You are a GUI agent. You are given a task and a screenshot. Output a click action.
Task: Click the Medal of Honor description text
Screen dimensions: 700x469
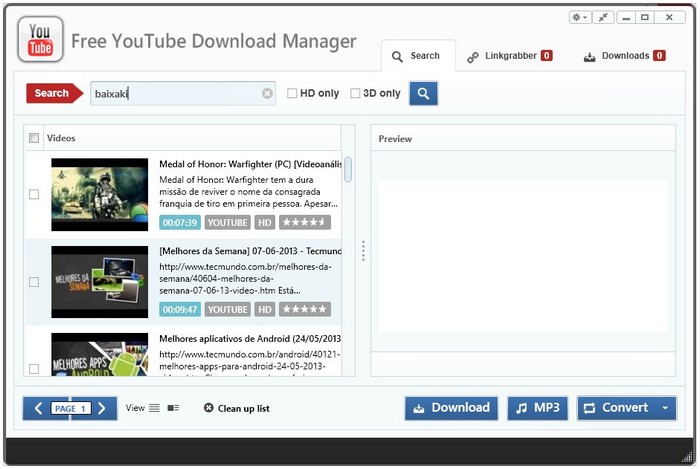(248, 192)
